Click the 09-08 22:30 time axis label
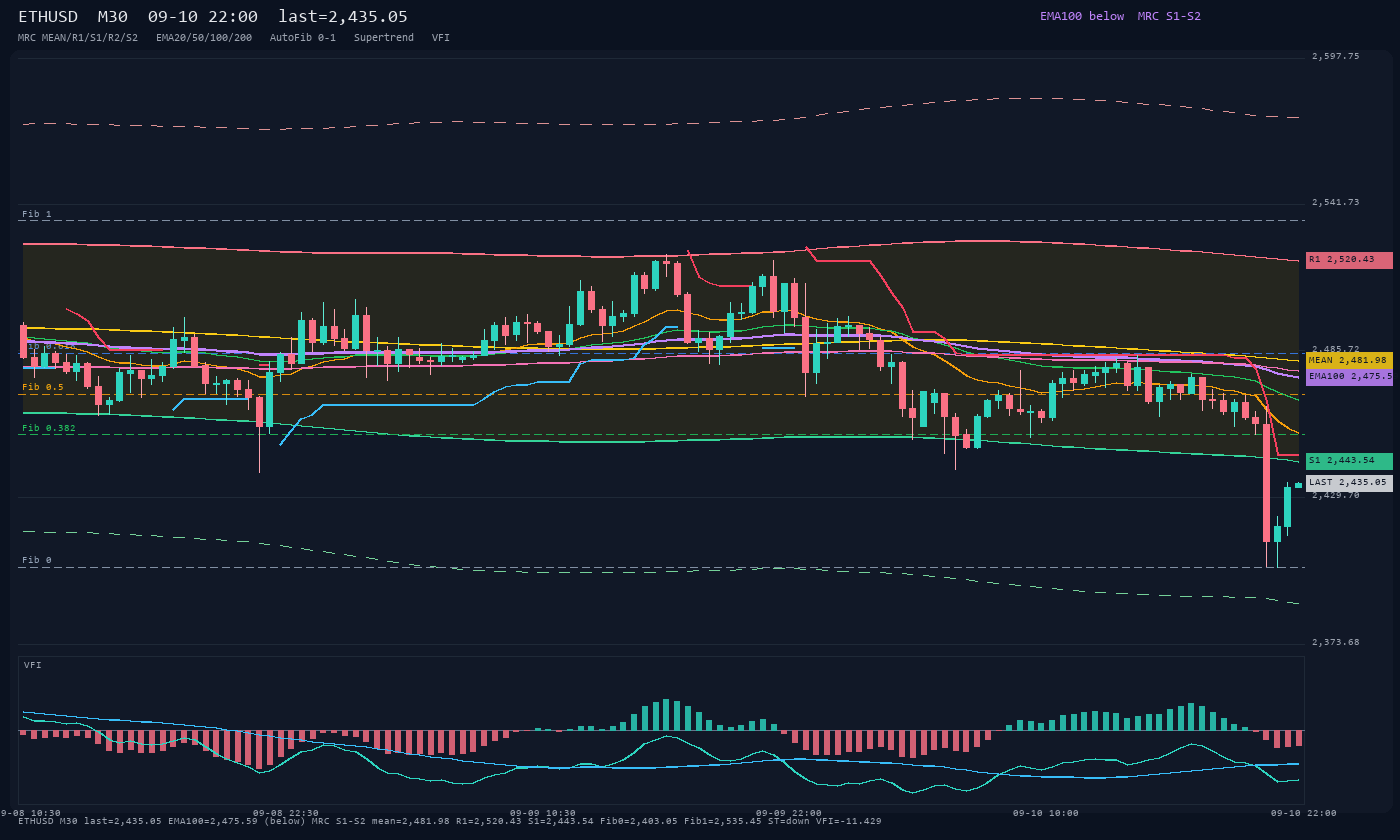 click(x=286, y=813)
